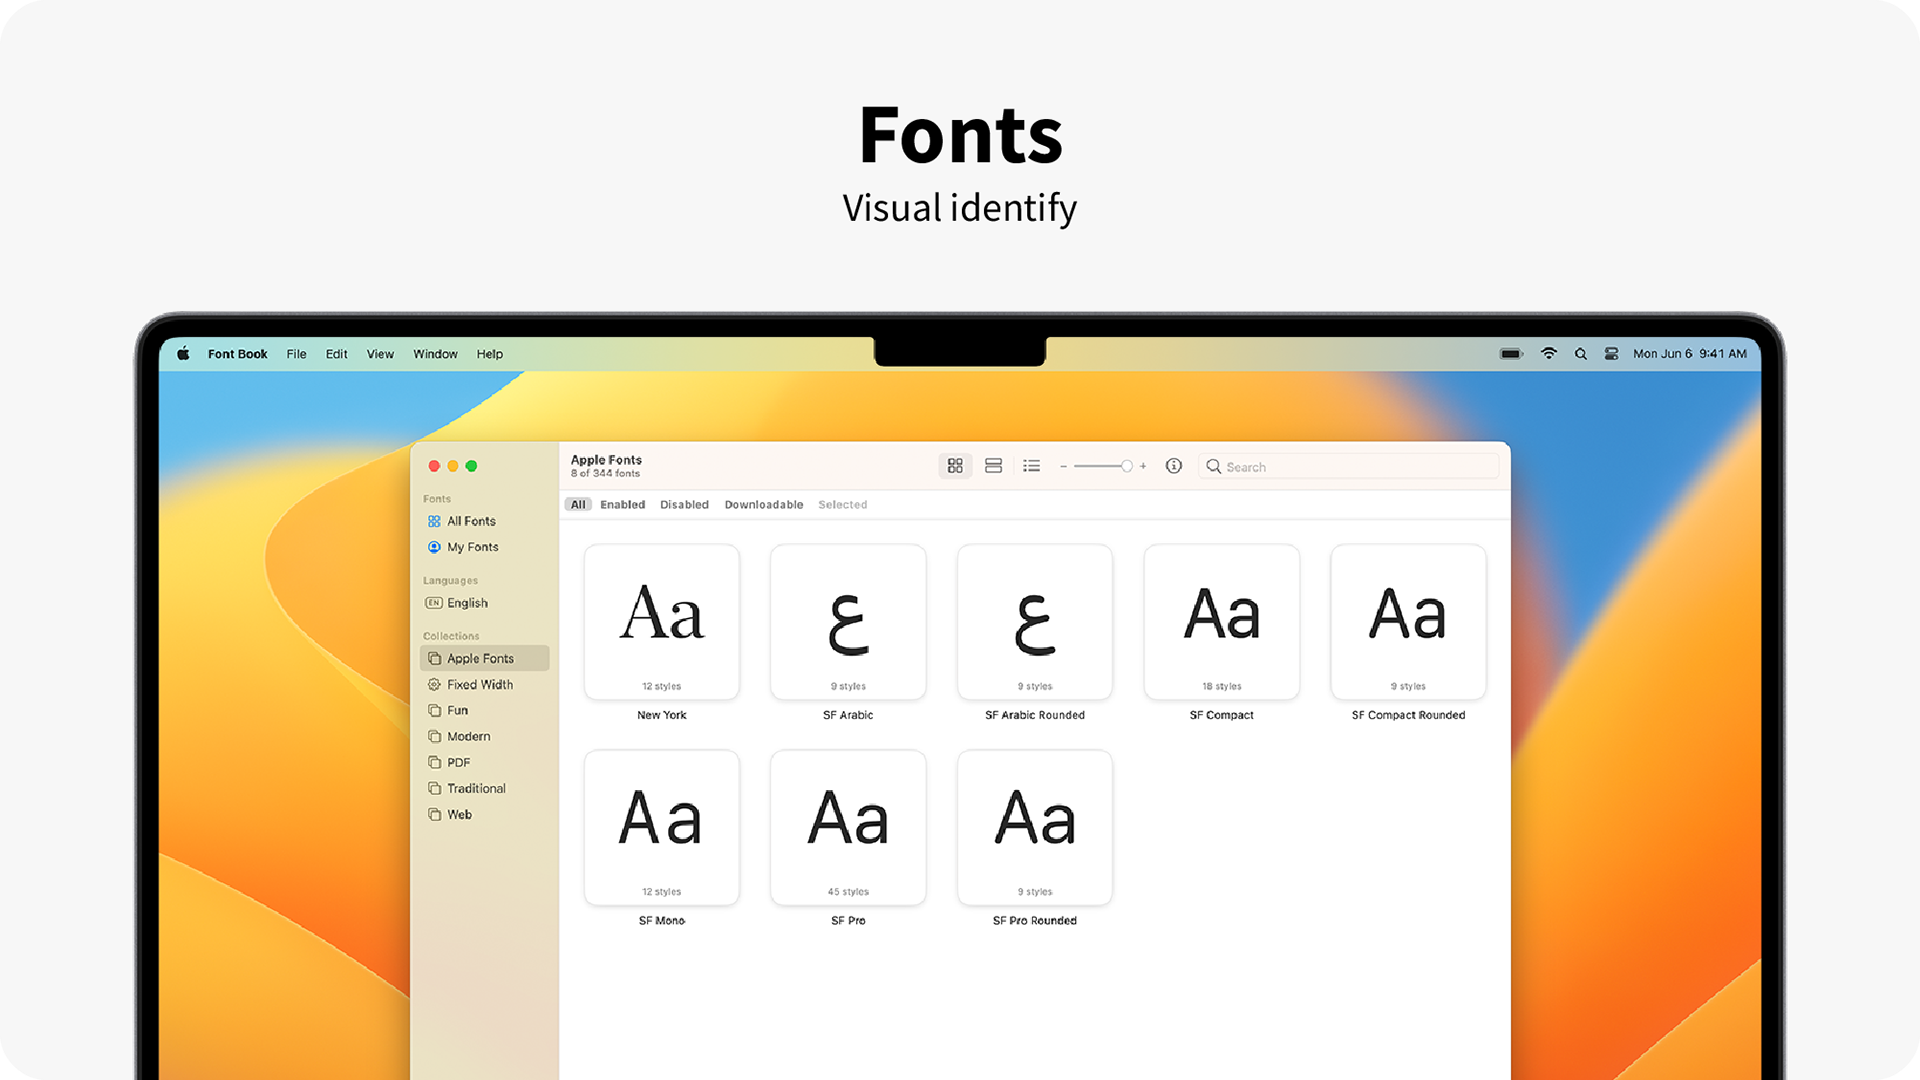Open the SF Mono font card

pyautogui.click(x=662, y=828)
